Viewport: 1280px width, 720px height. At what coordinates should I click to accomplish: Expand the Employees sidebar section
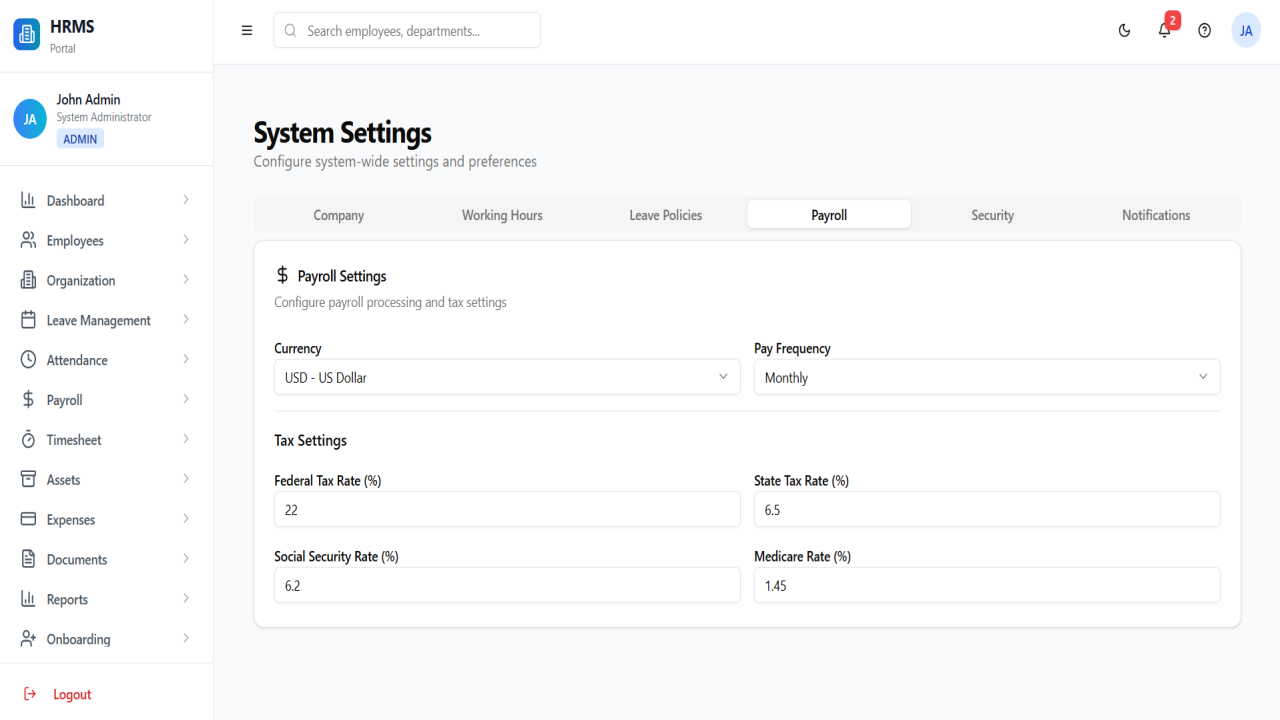click(x=106, y=240)
